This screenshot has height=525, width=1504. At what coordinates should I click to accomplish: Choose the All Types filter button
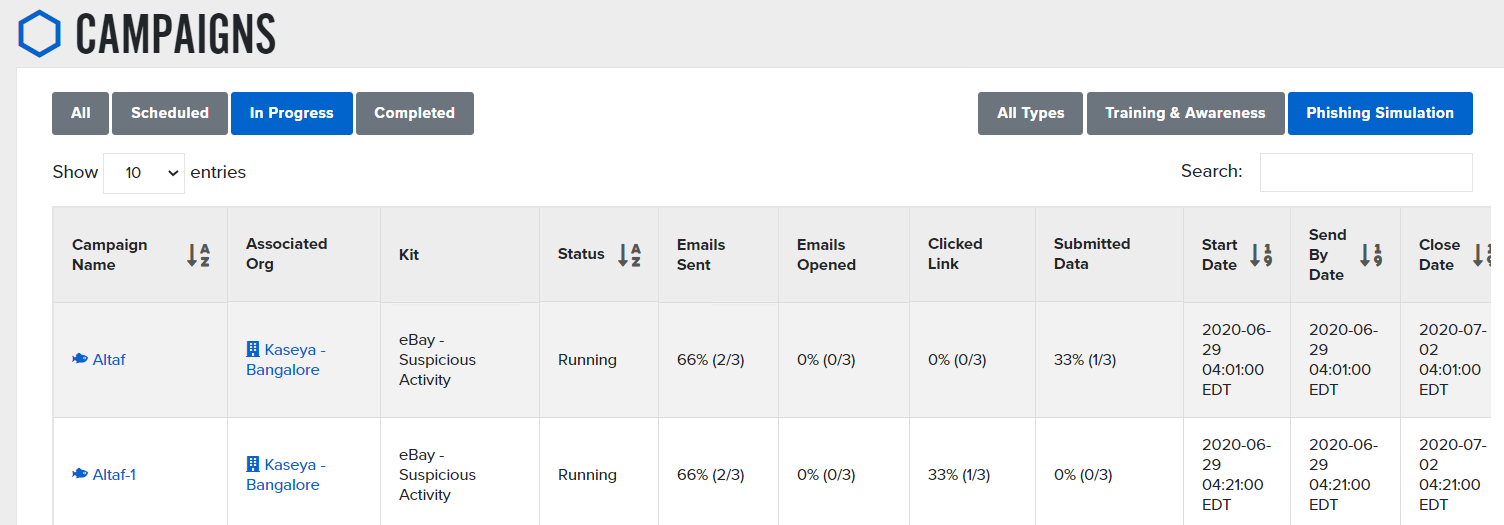point(1031,113)
